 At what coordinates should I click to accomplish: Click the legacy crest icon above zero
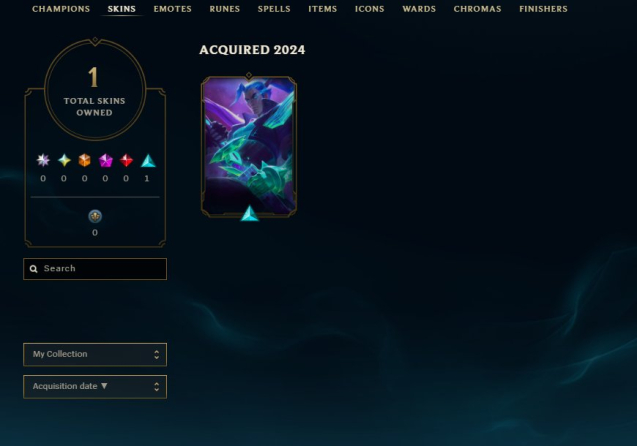[x=95, y=217]
